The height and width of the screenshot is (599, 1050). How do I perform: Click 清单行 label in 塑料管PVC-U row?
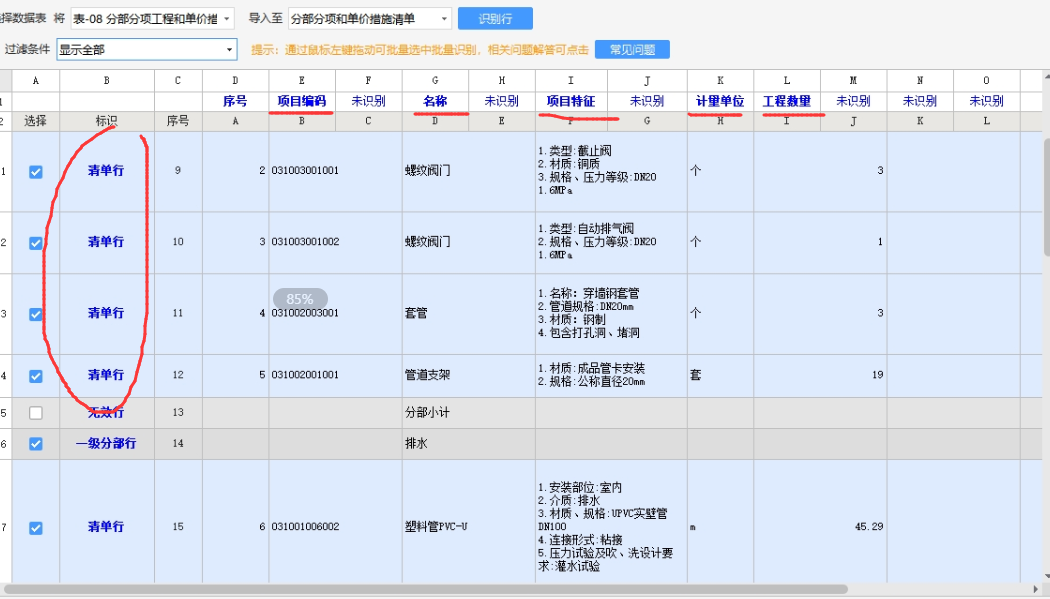pyautogui.click(x=106, y=527)
